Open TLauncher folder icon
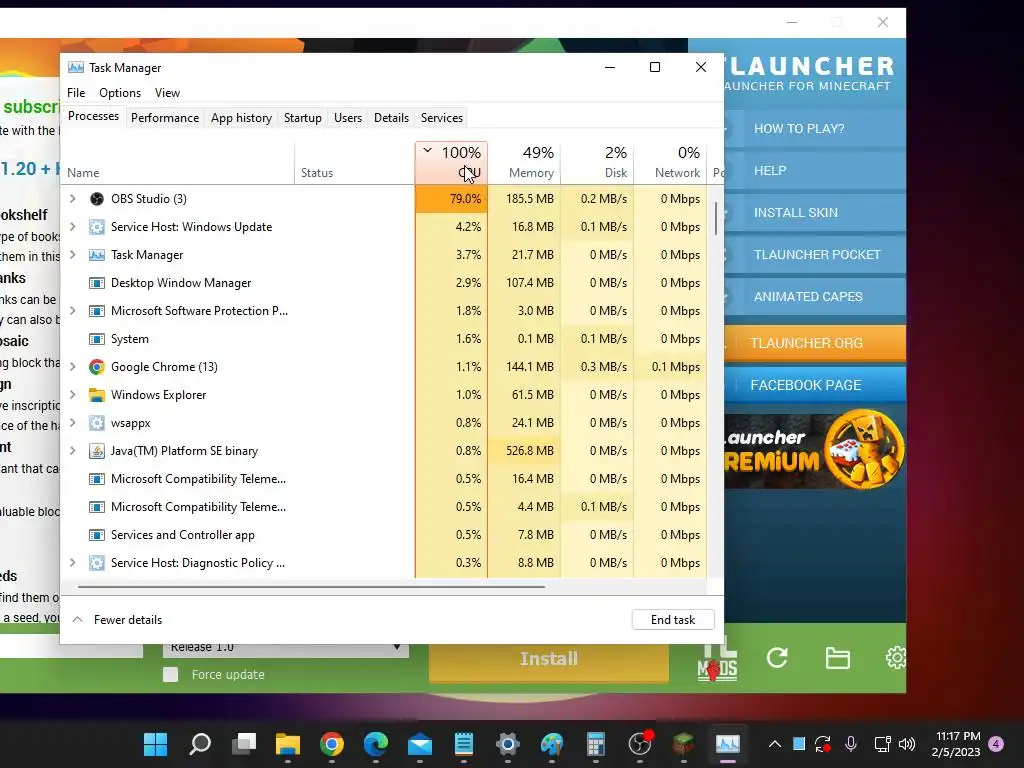 coord(837,658)
